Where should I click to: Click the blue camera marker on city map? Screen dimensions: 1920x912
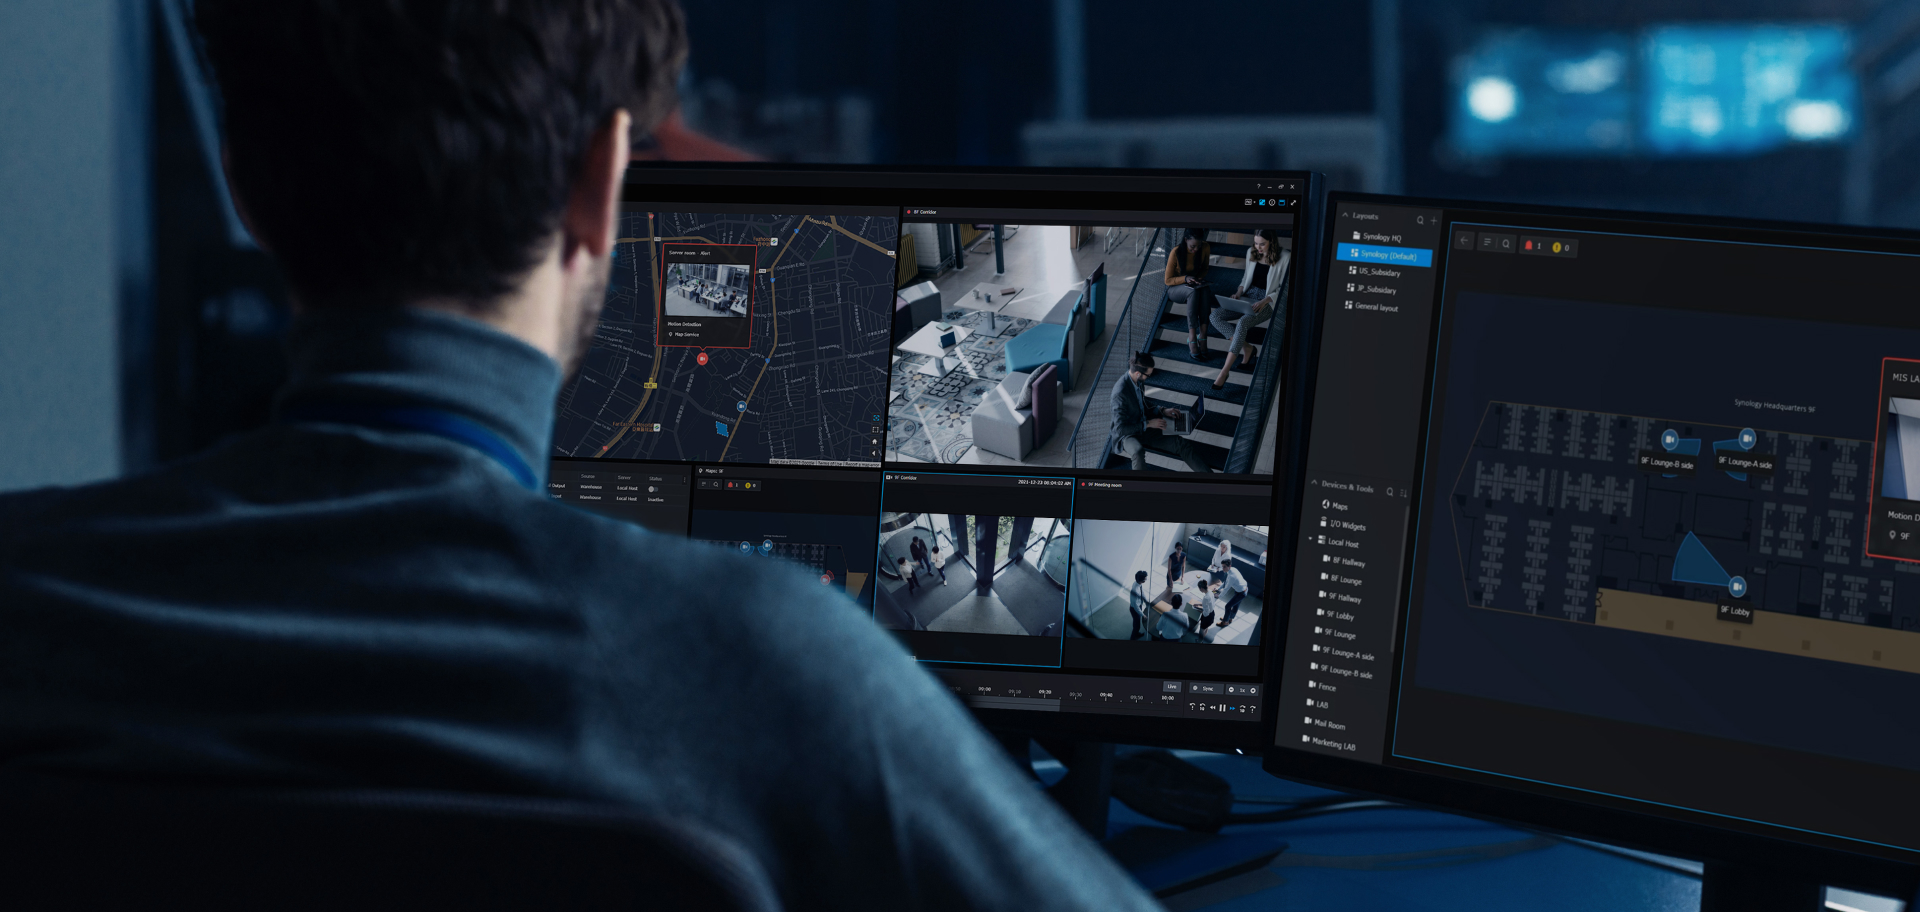[x=741, y=406]
